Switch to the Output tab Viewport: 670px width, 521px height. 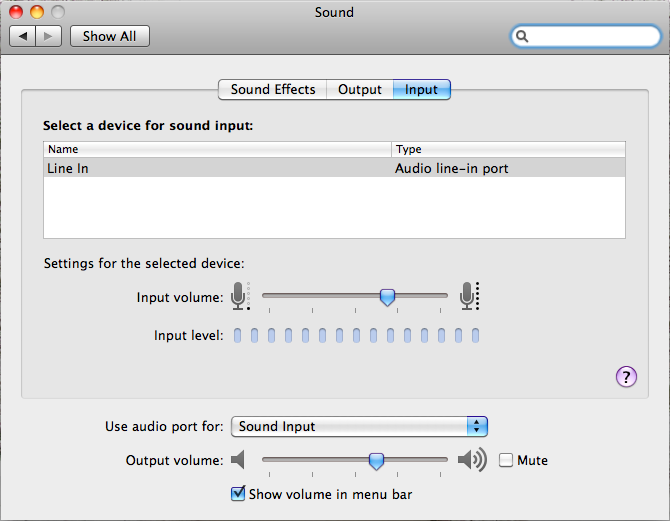click(359, 89)
